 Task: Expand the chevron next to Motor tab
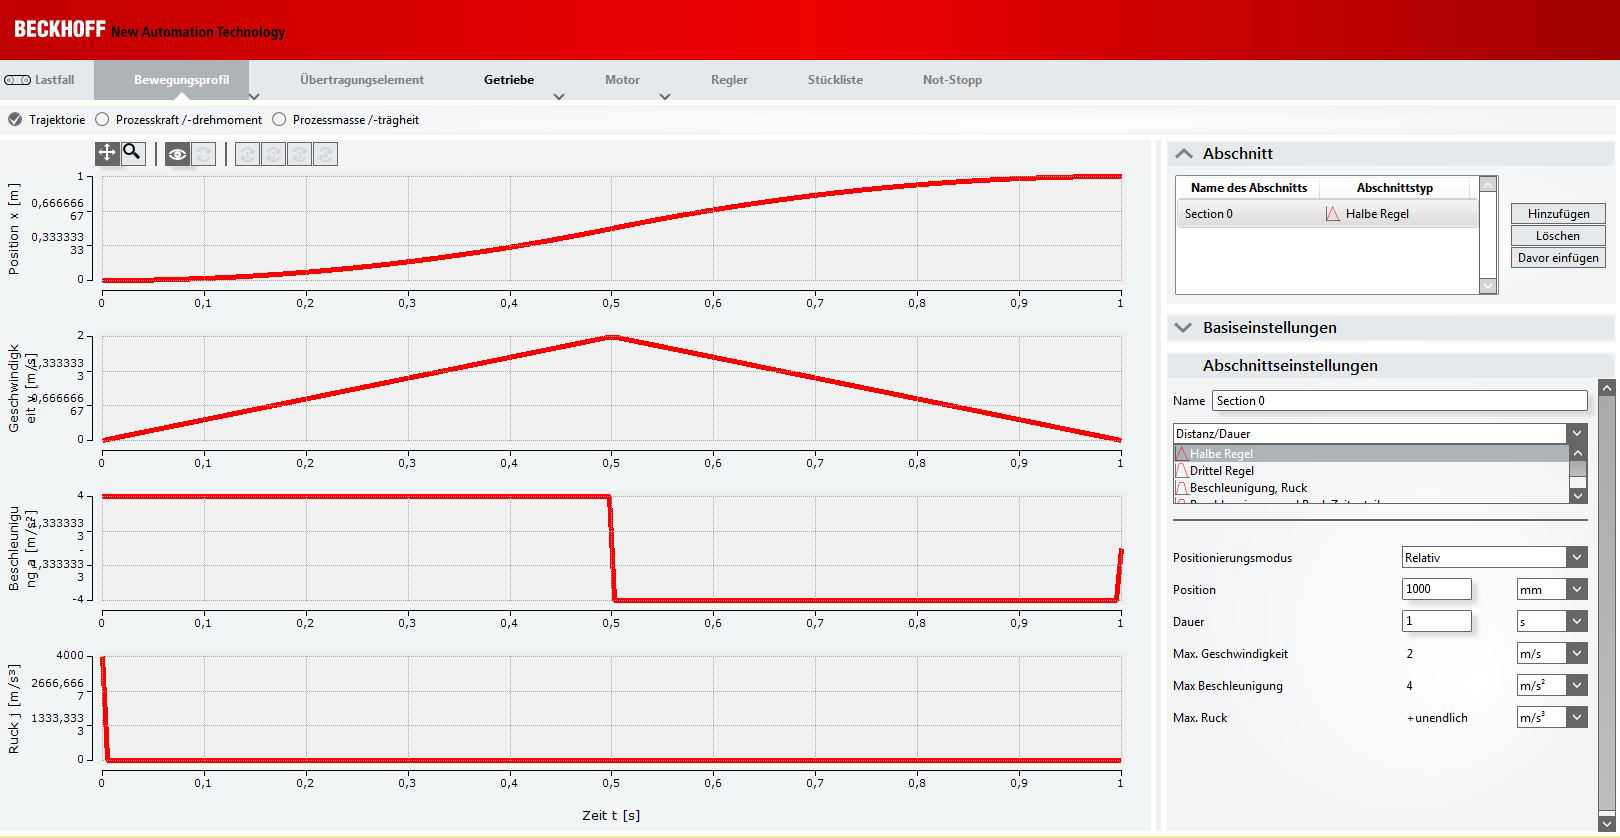[x=665, y=97]
